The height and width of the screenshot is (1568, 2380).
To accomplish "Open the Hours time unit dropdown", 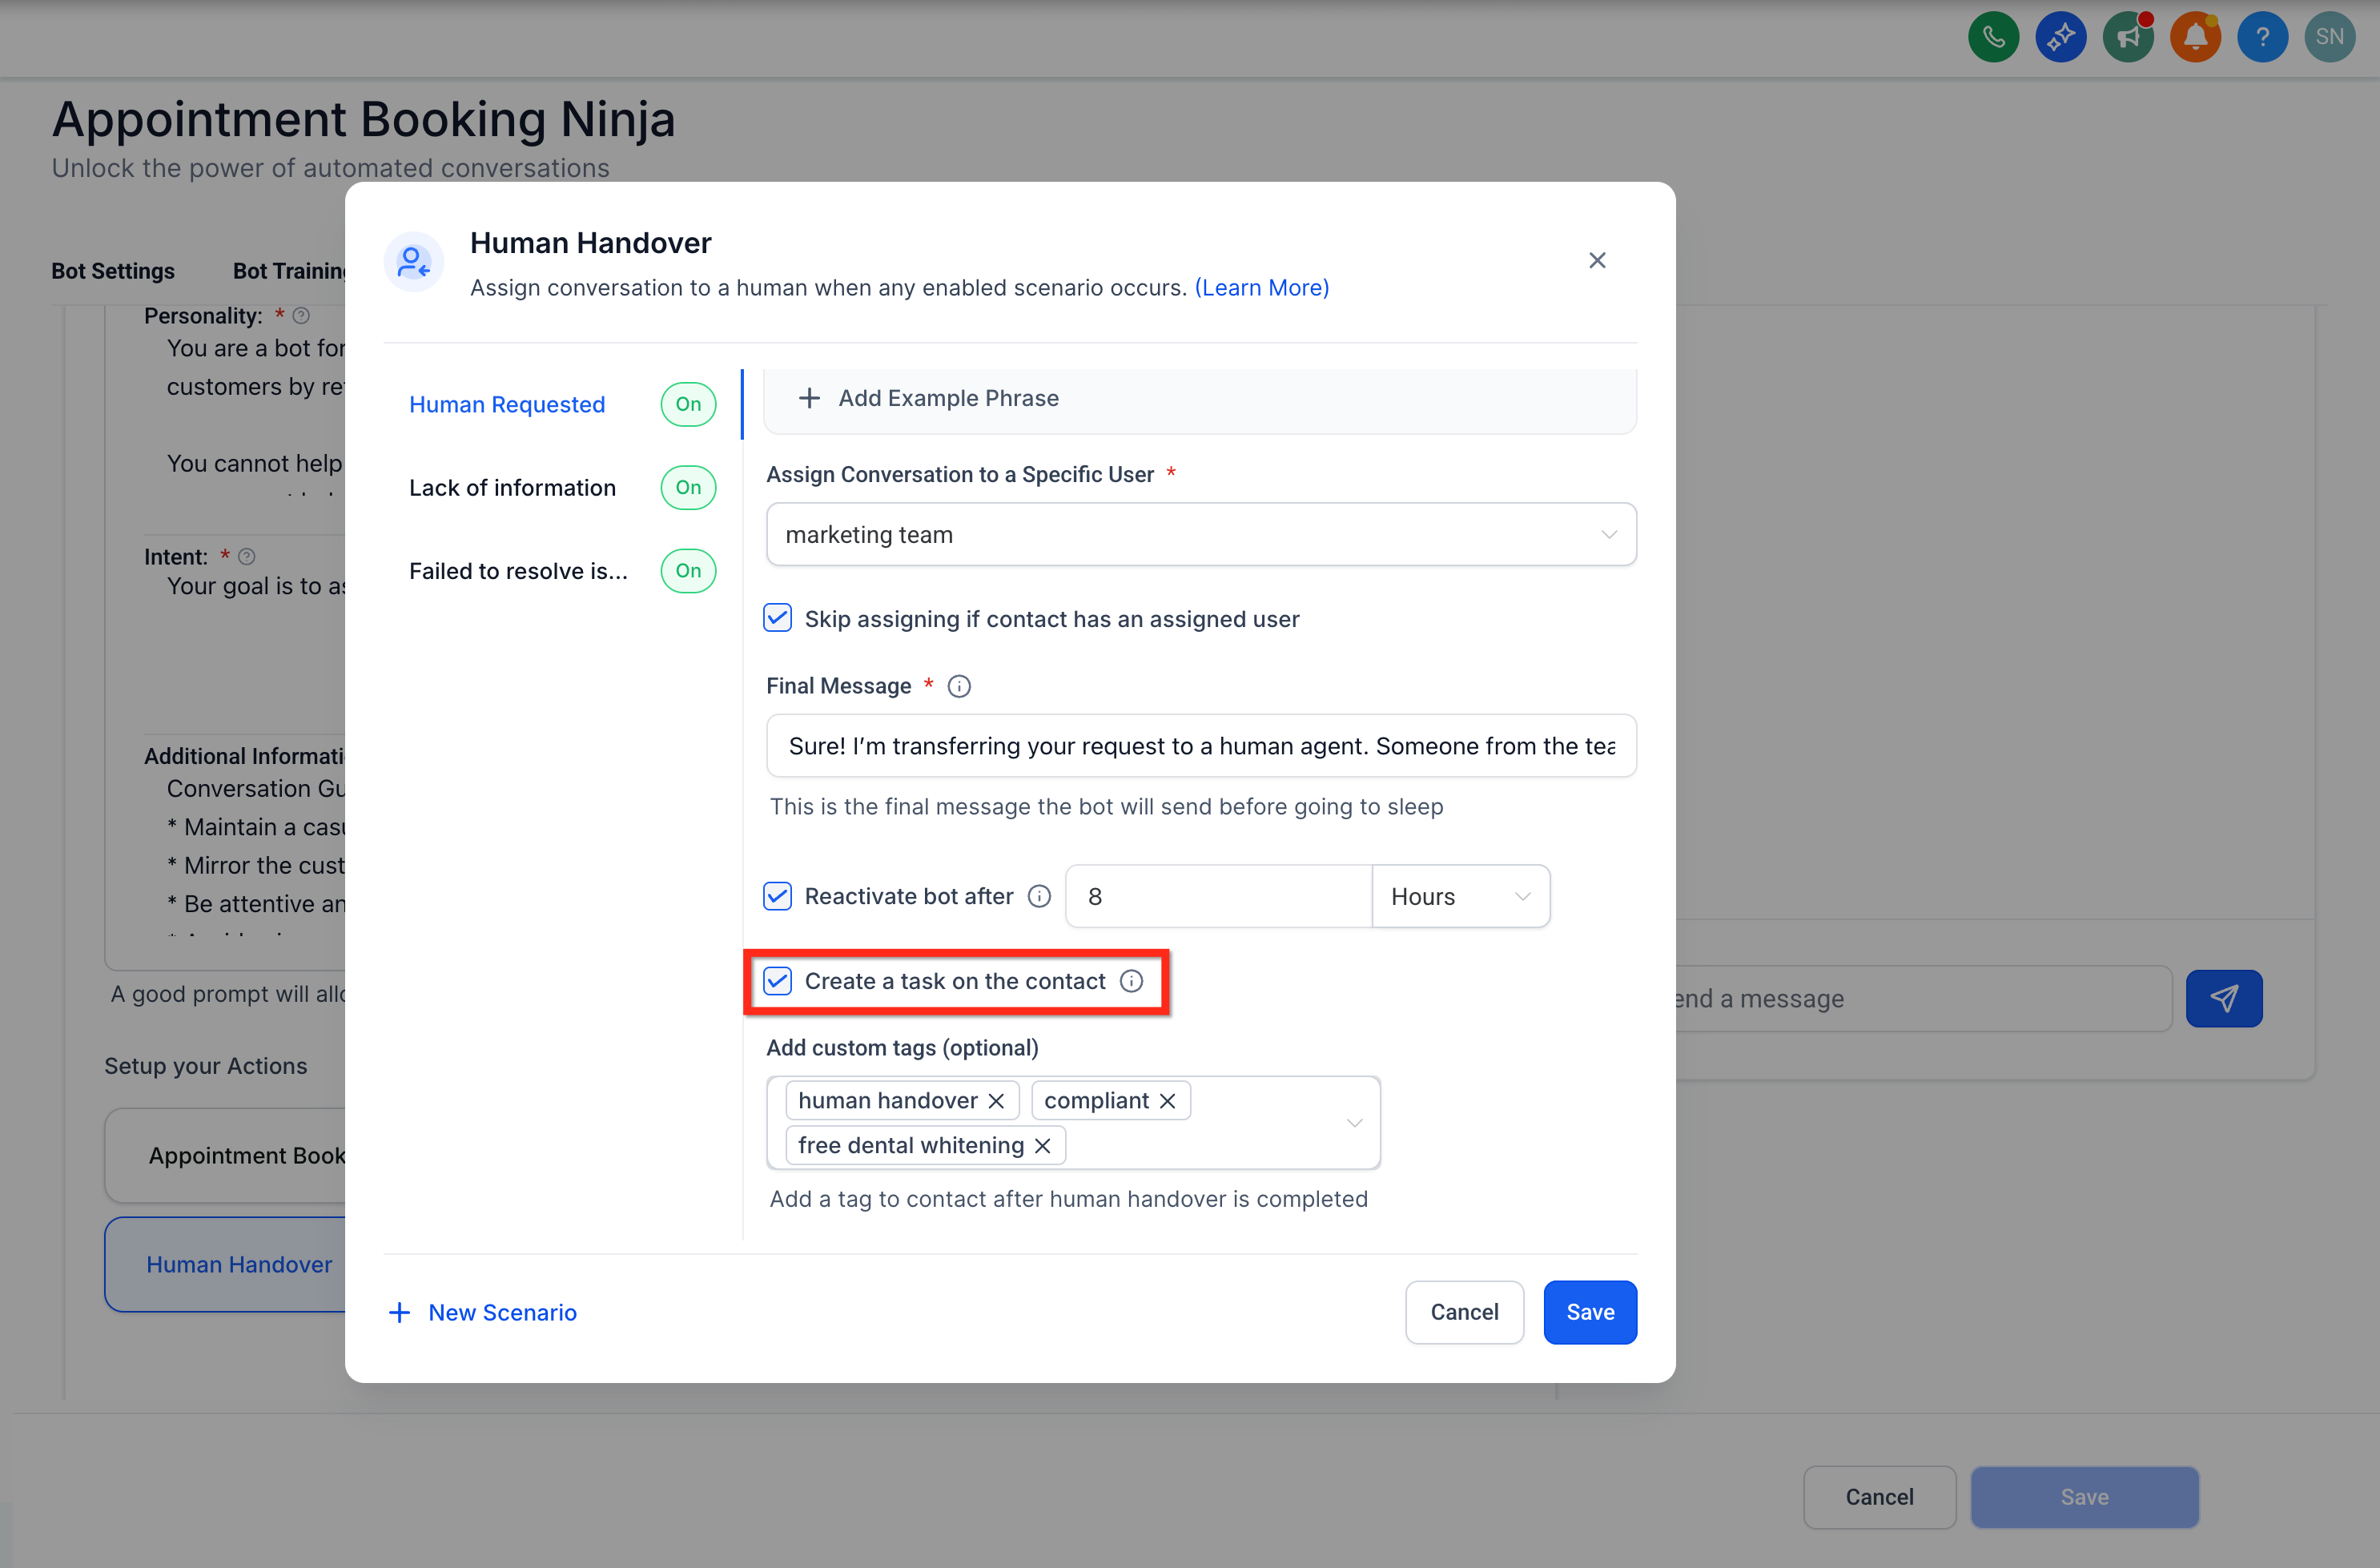I will pyautogui.click(x=1460, y=896).
